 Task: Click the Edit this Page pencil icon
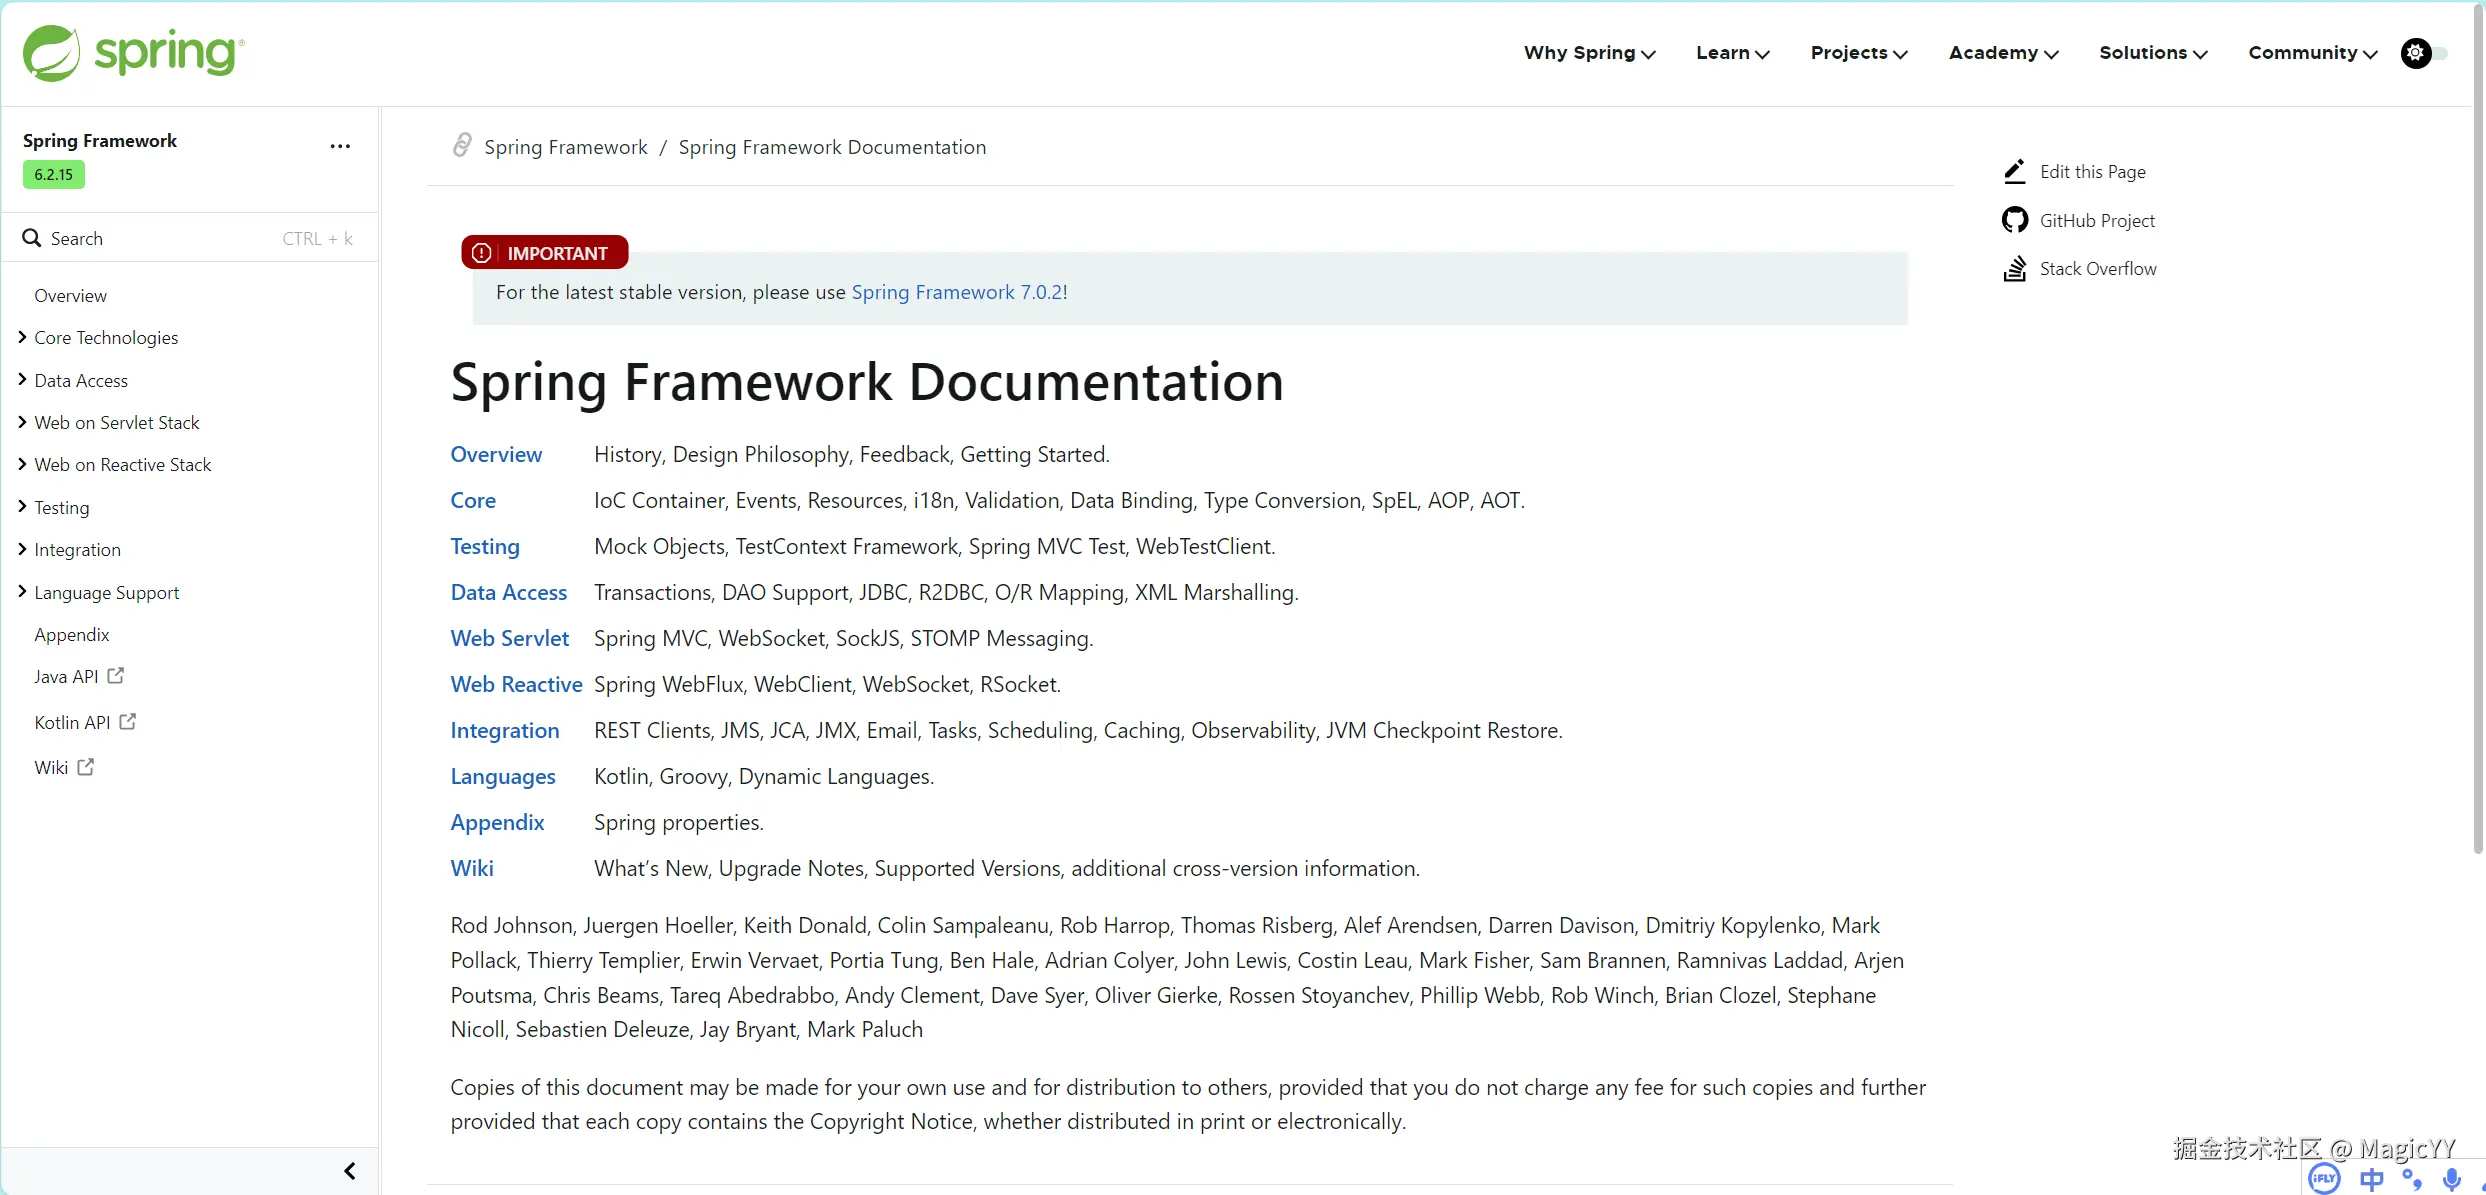coord(2015,172)
